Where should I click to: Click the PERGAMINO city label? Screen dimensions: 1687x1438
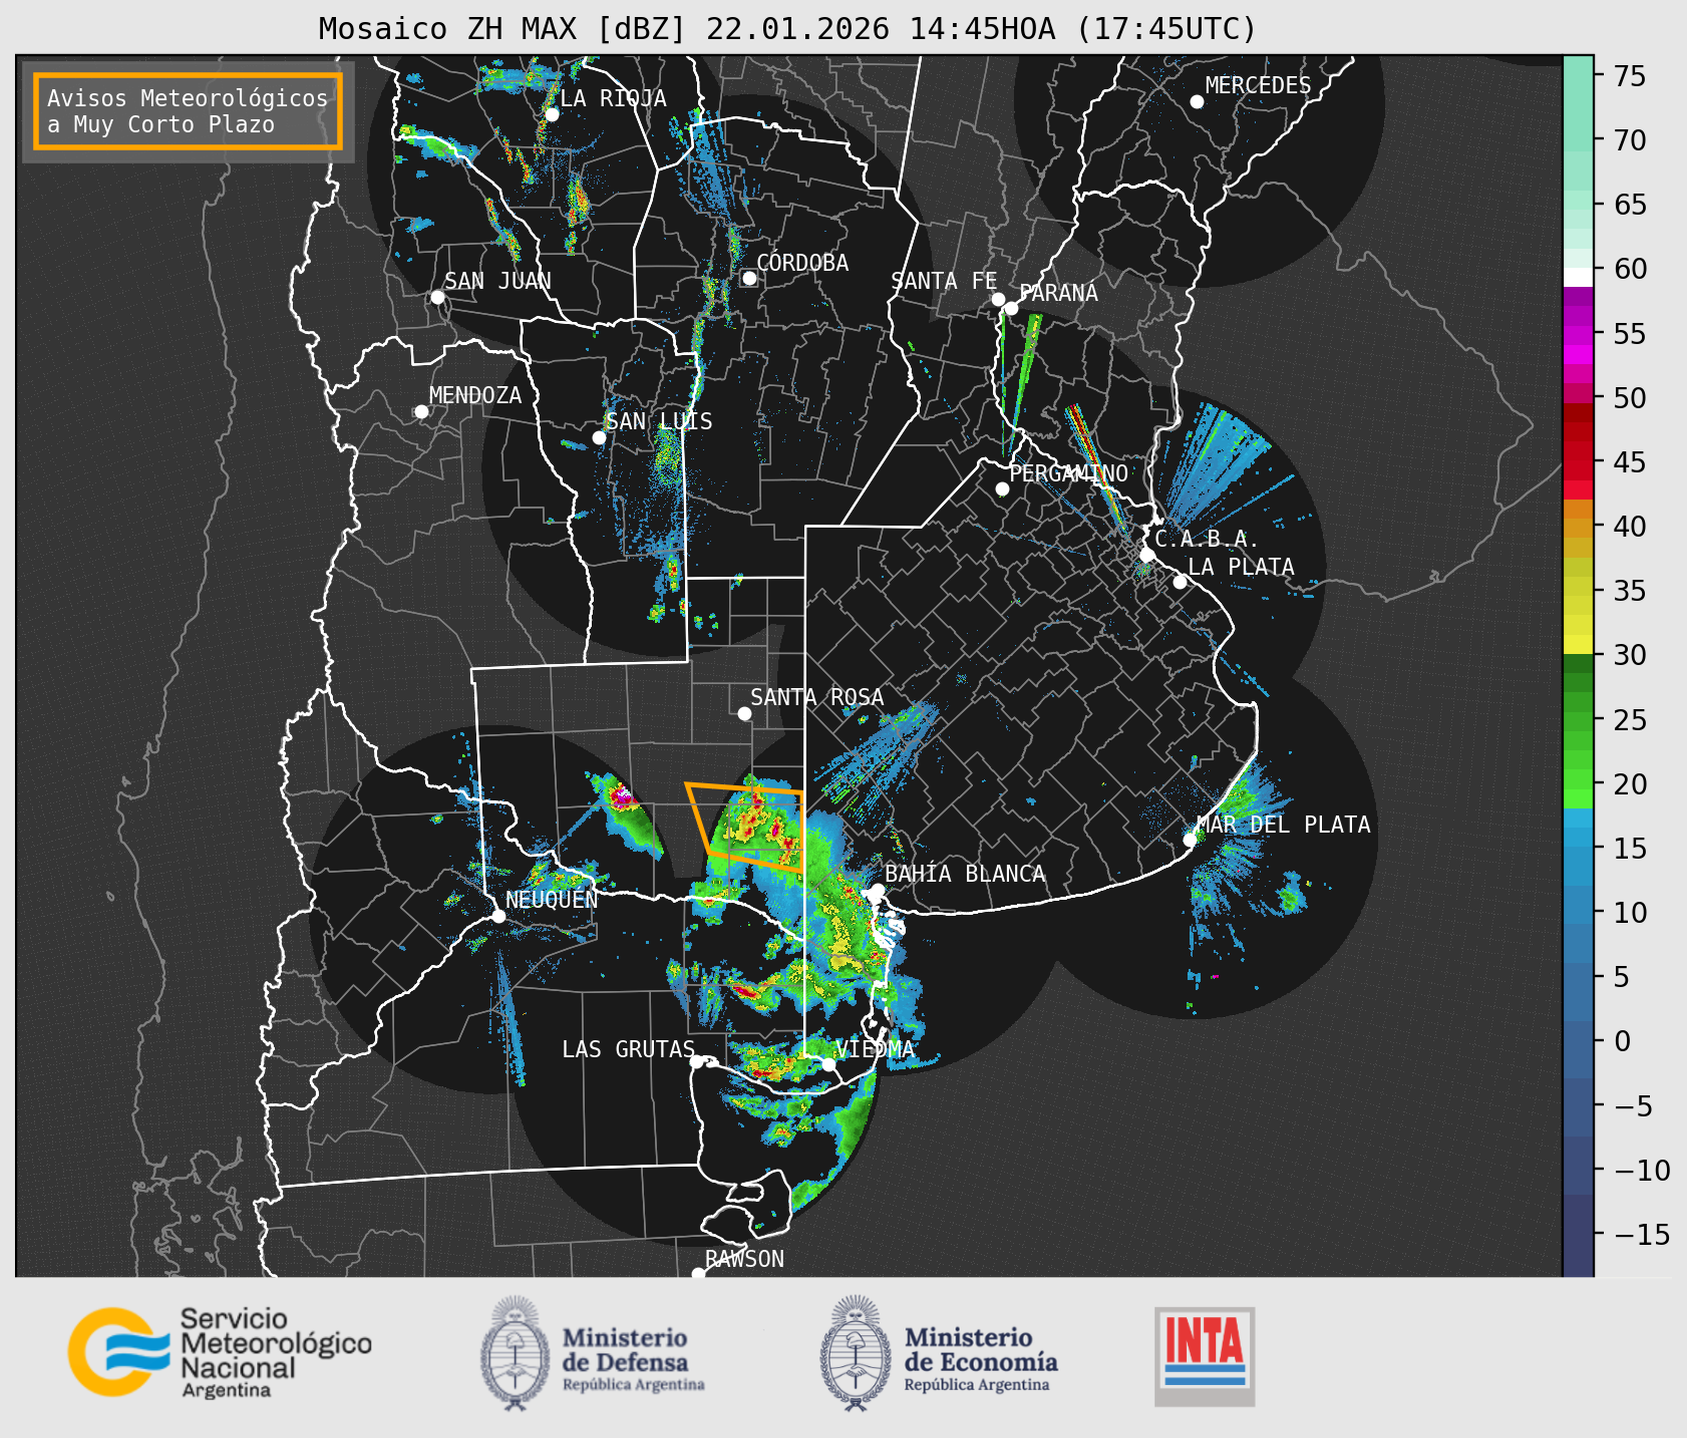tap(1068, 473)
